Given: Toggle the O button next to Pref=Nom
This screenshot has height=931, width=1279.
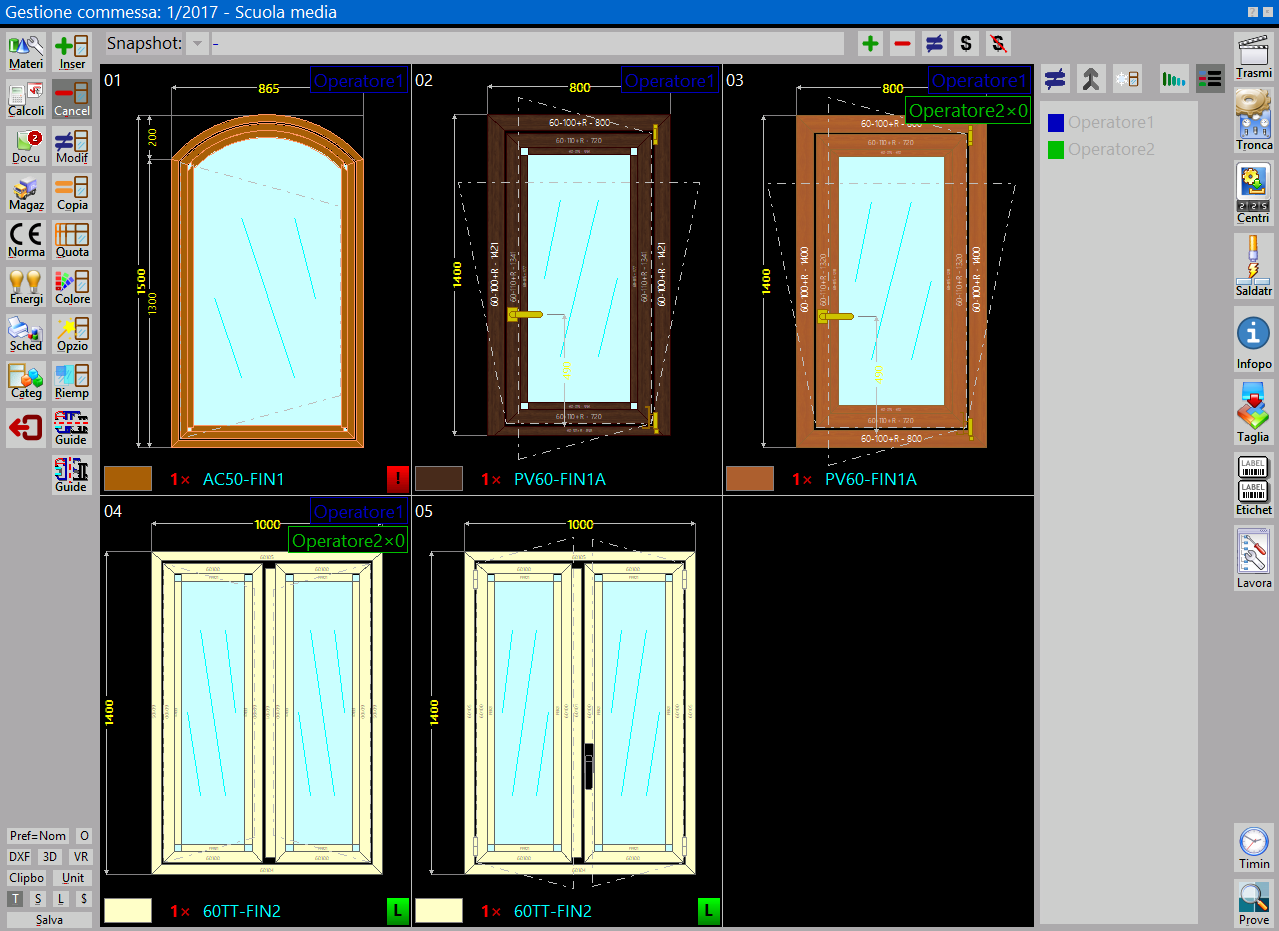Looking at the screenshot, I should pos(84,836).
